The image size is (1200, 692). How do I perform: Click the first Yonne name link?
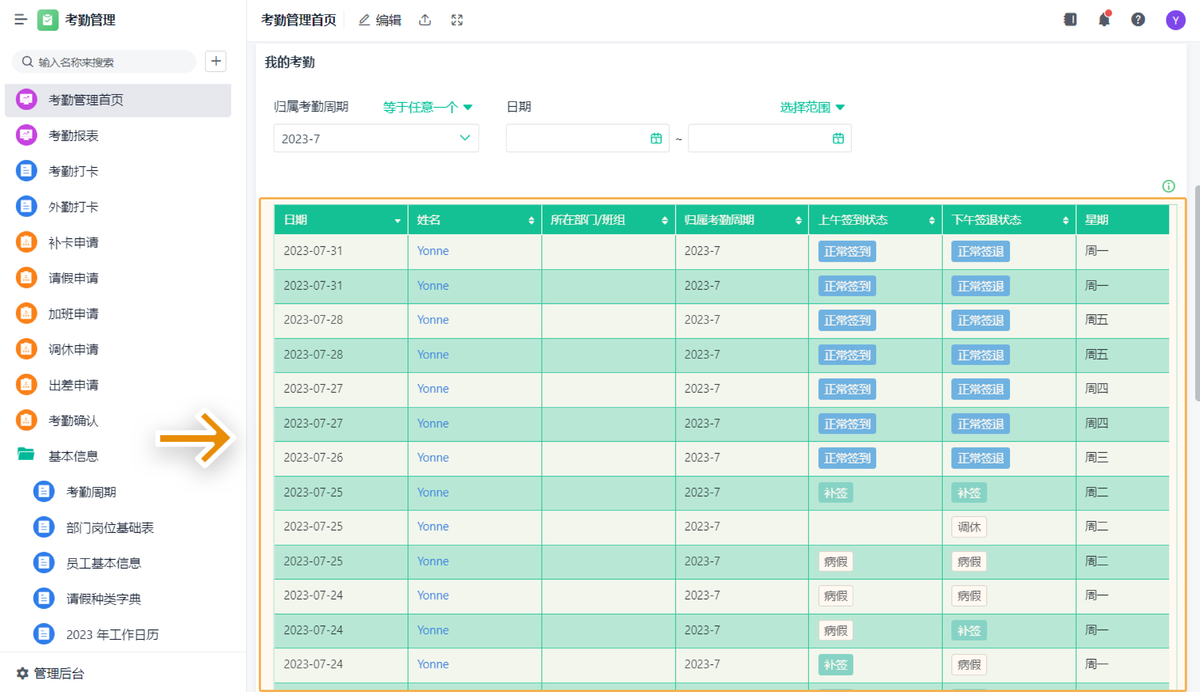coord(433,251)
